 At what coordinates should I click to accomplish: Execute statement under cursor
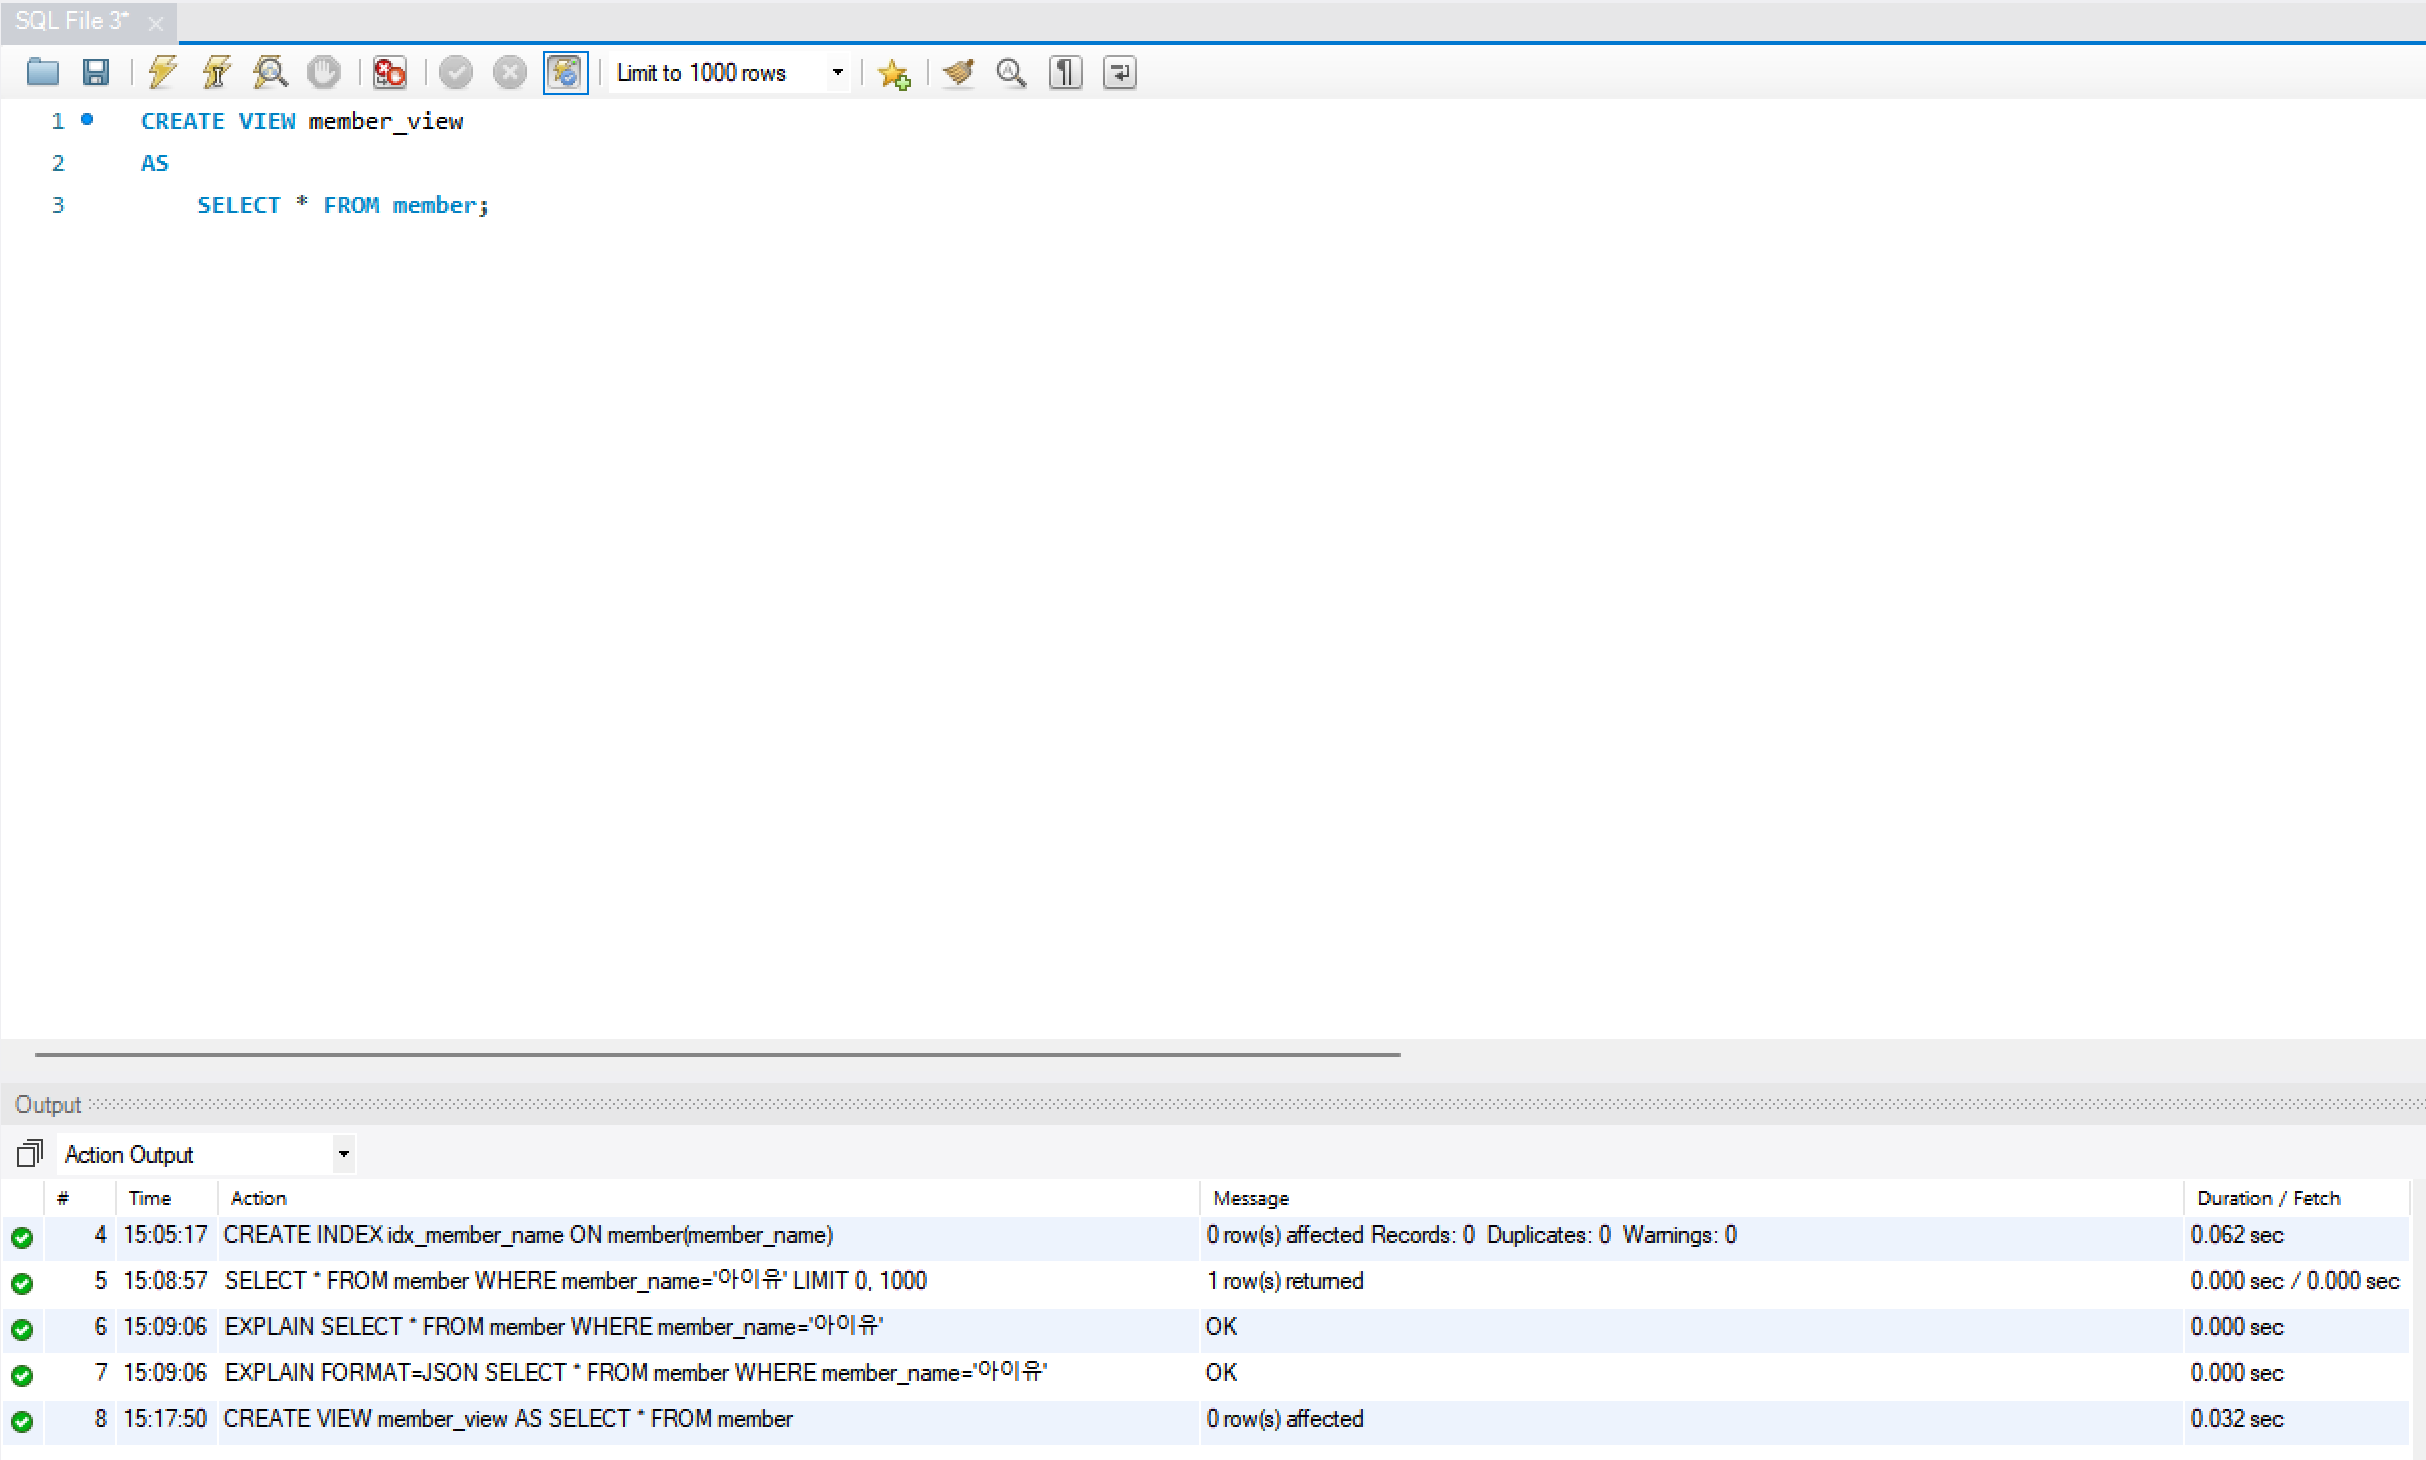tap(216, 72)
